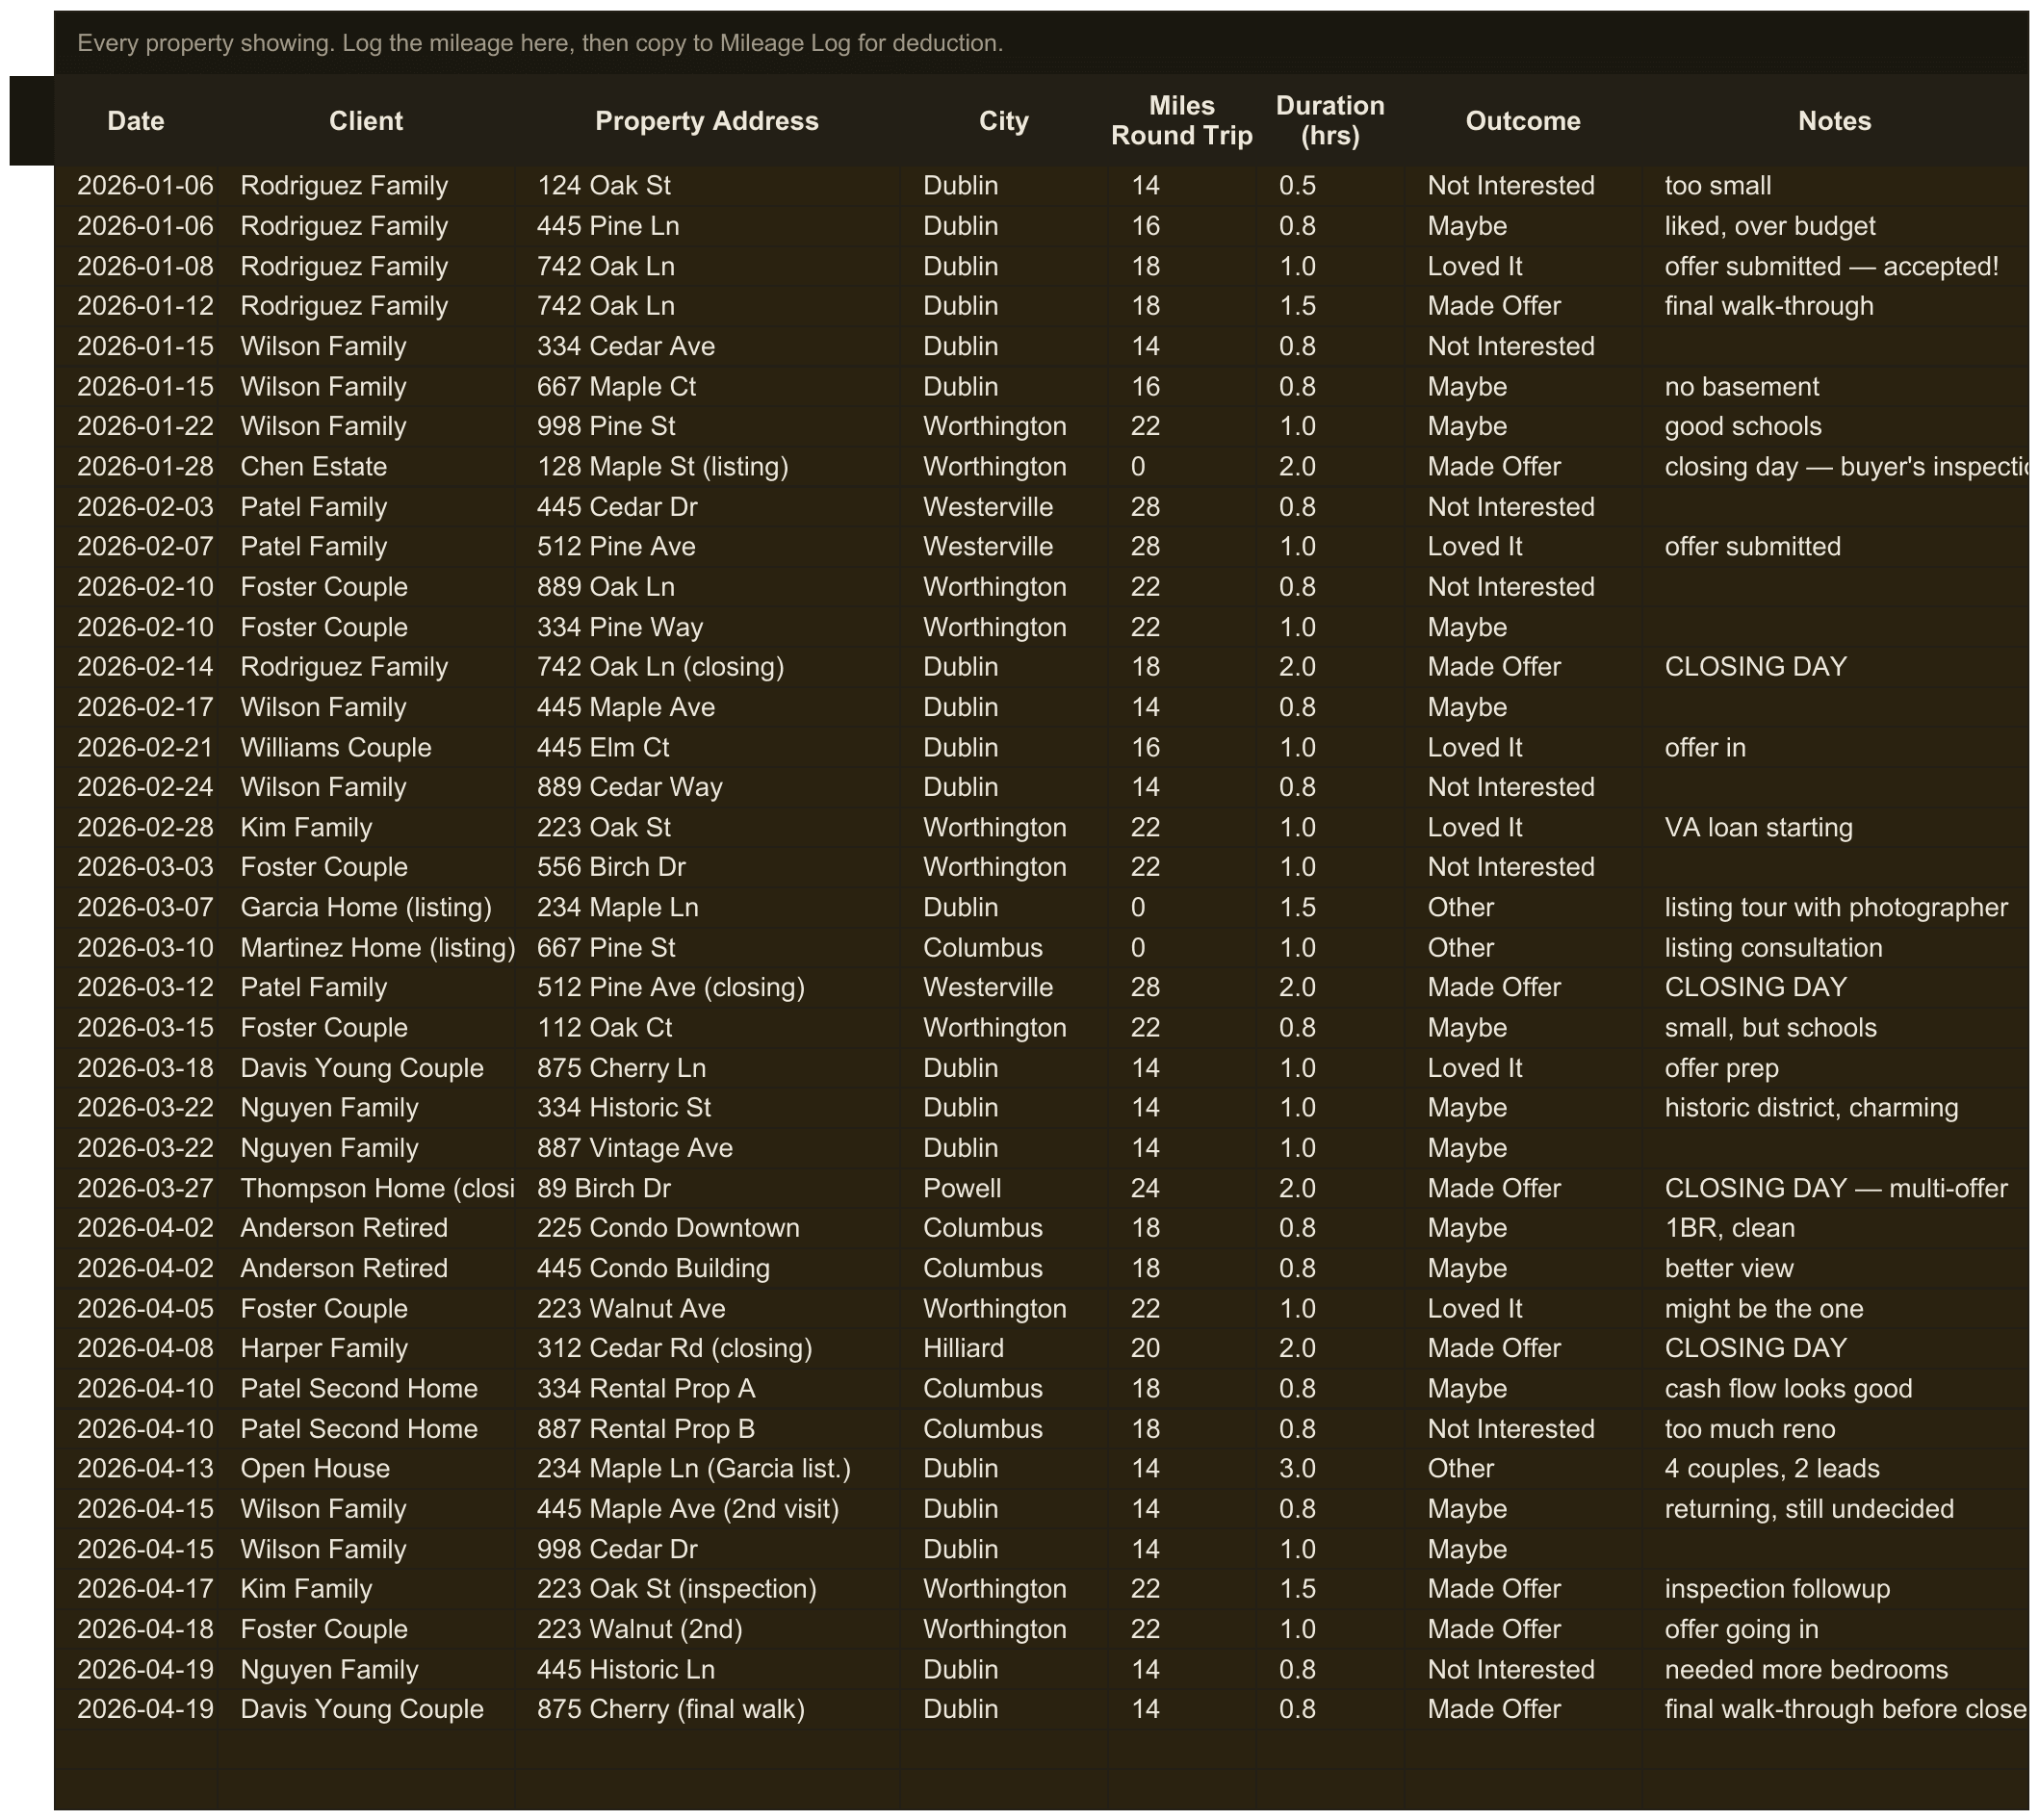Select cell '124 Oak St'
This screenshot has width=2039, height=1820.
[x=707, y=186]
